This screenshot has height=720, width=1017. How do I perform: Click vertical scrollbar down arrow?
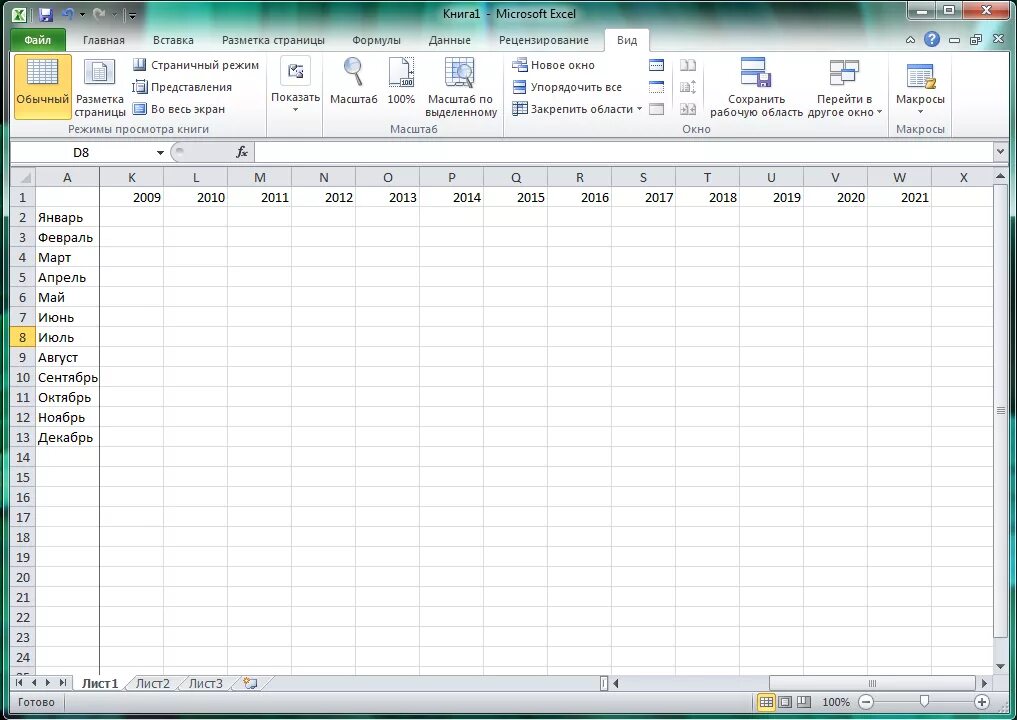pyautogui.click(x=999, y=666)
